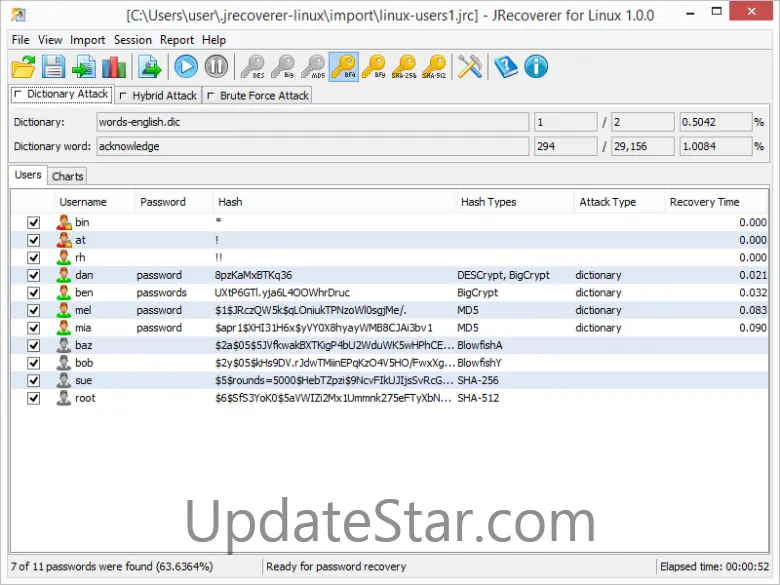
Task: Uncheck the checkbox for user dan
Action: click(33, 275)
